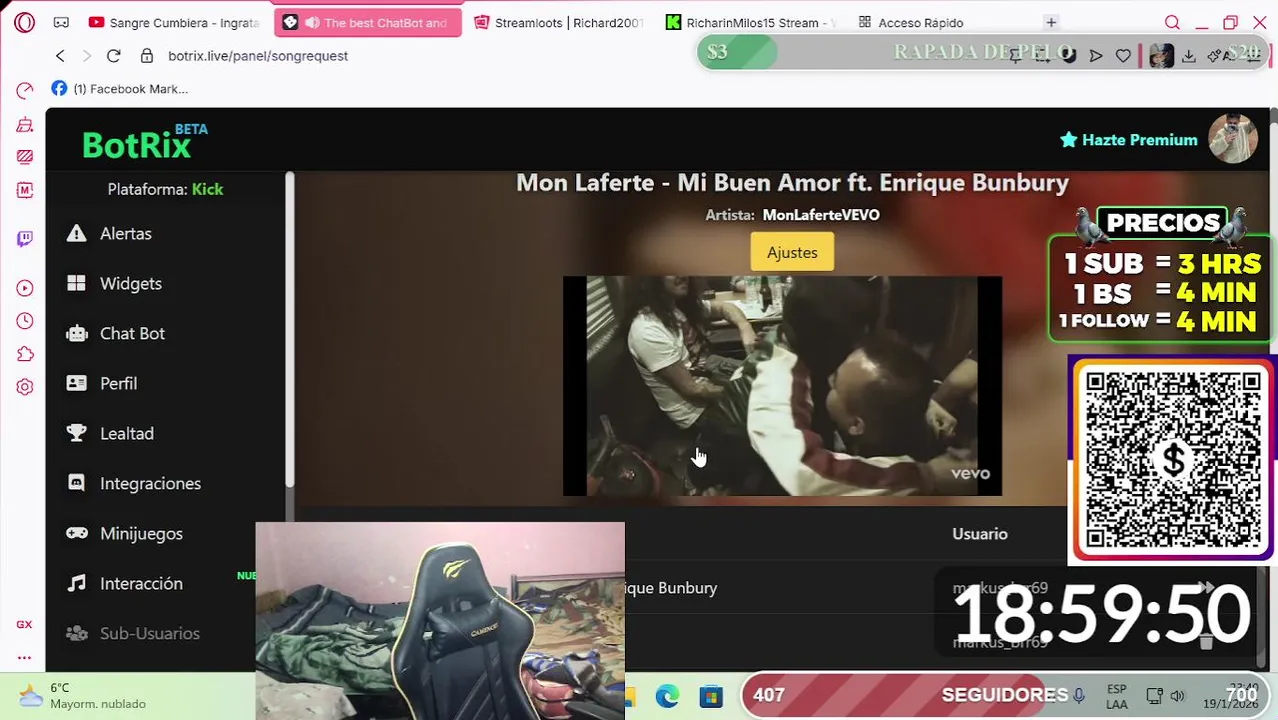Open the Twitch panel in Opera sidebar
The height and width of the screenshot is (720, 1278).
25,238
